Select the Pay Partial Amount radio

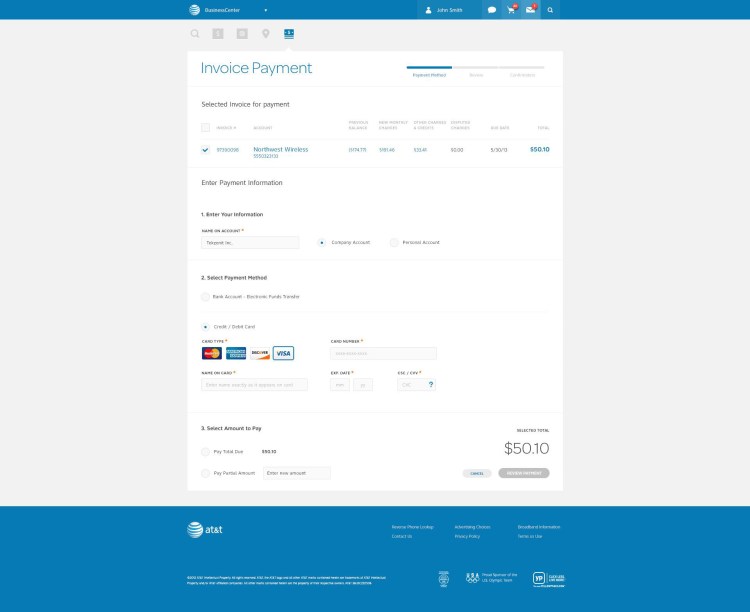tap(206, 473)
